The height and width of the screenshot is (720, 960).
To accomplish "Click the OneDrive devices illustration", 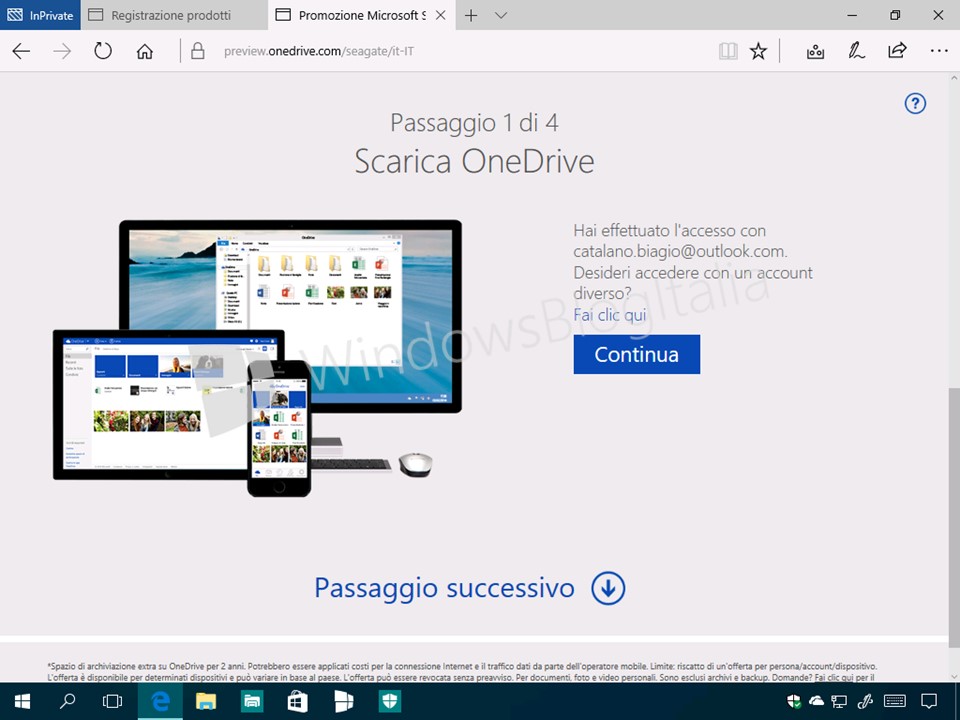I will (x=258, y=358).
